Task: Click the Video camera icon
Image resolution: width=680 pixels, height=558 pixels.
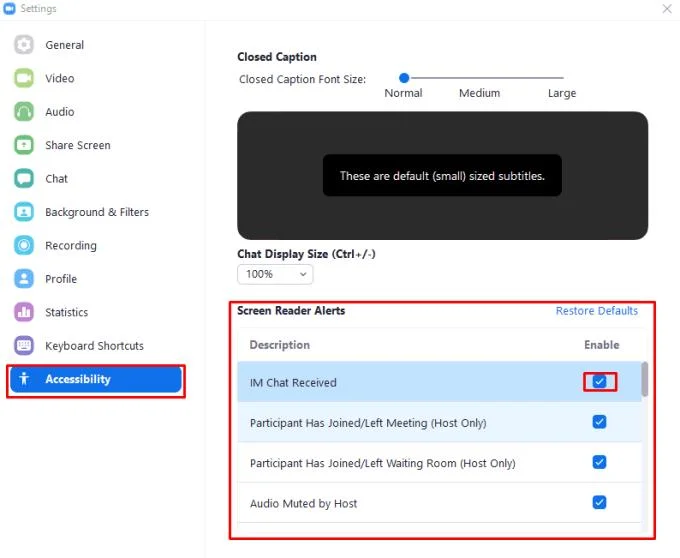Action: pyautogui.click(x=24, y=78)
